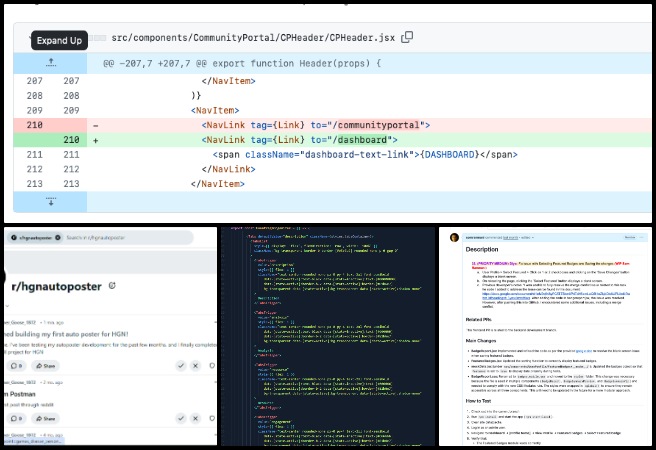This screenshot has height=450, width=656.
Task: Click line 213 closing NavItem tag
Action: 218,184
